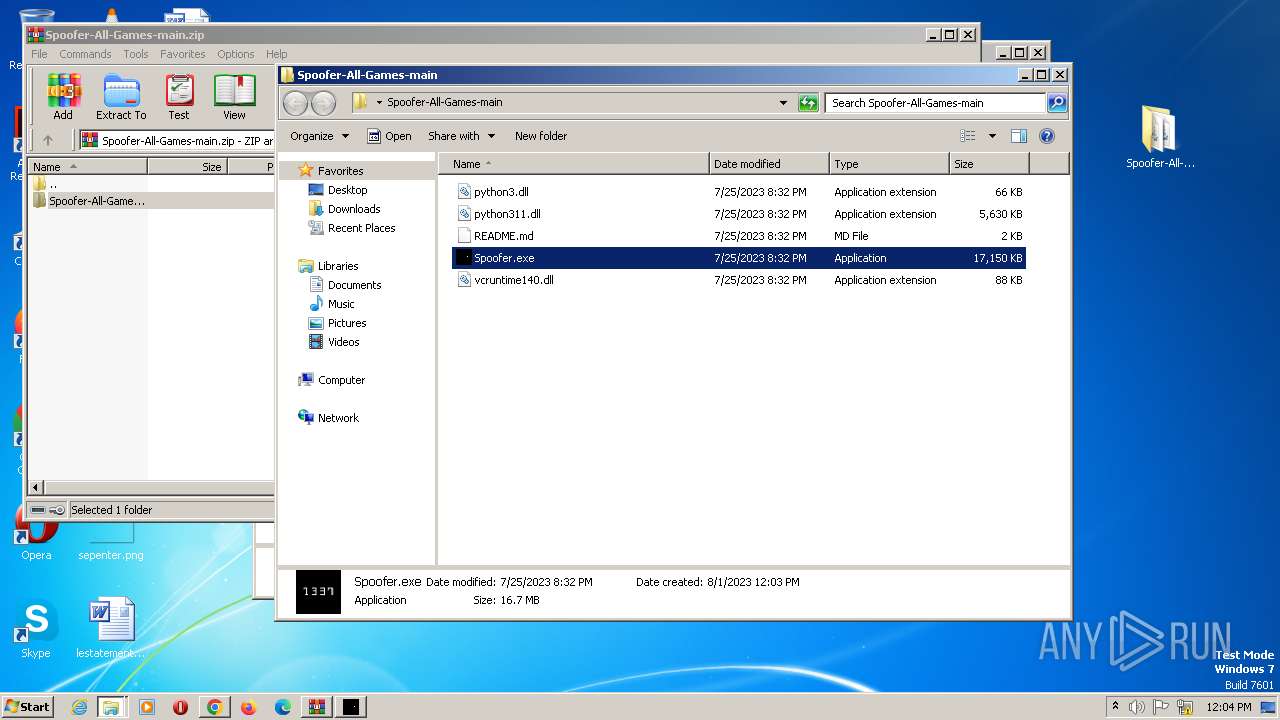The width and height of the screenshot is (1280, 720).
Task: Click the black application taskbar button
Action: pyautogui.click(x=351, y=707)
